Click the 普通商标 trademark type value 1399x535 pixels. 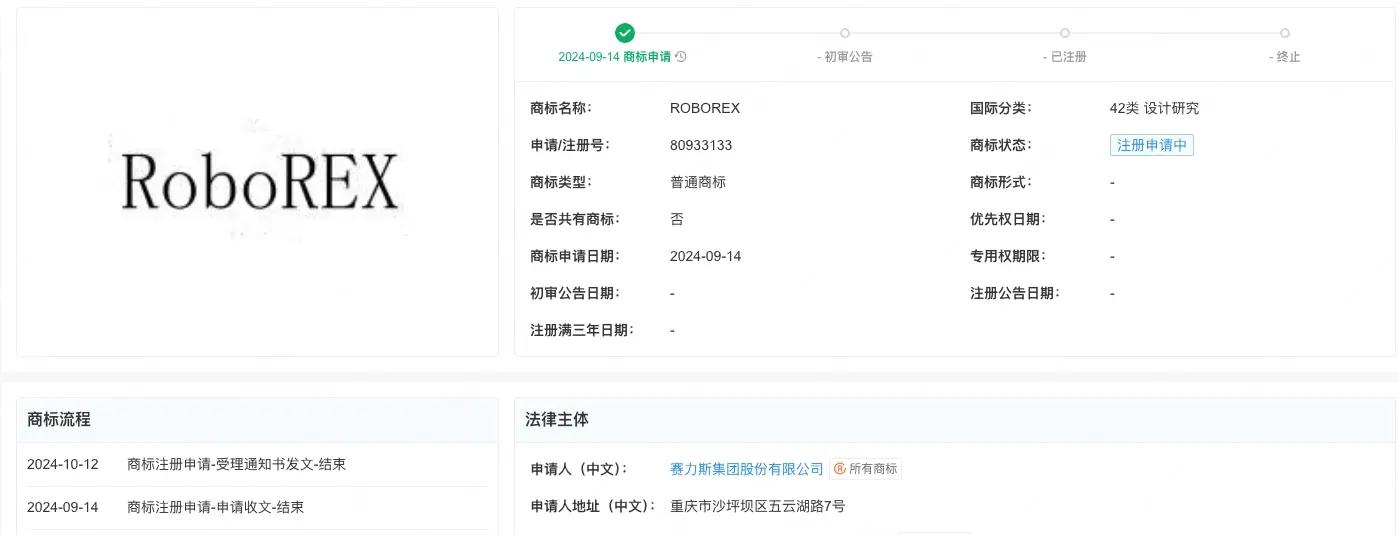[698, 182]
